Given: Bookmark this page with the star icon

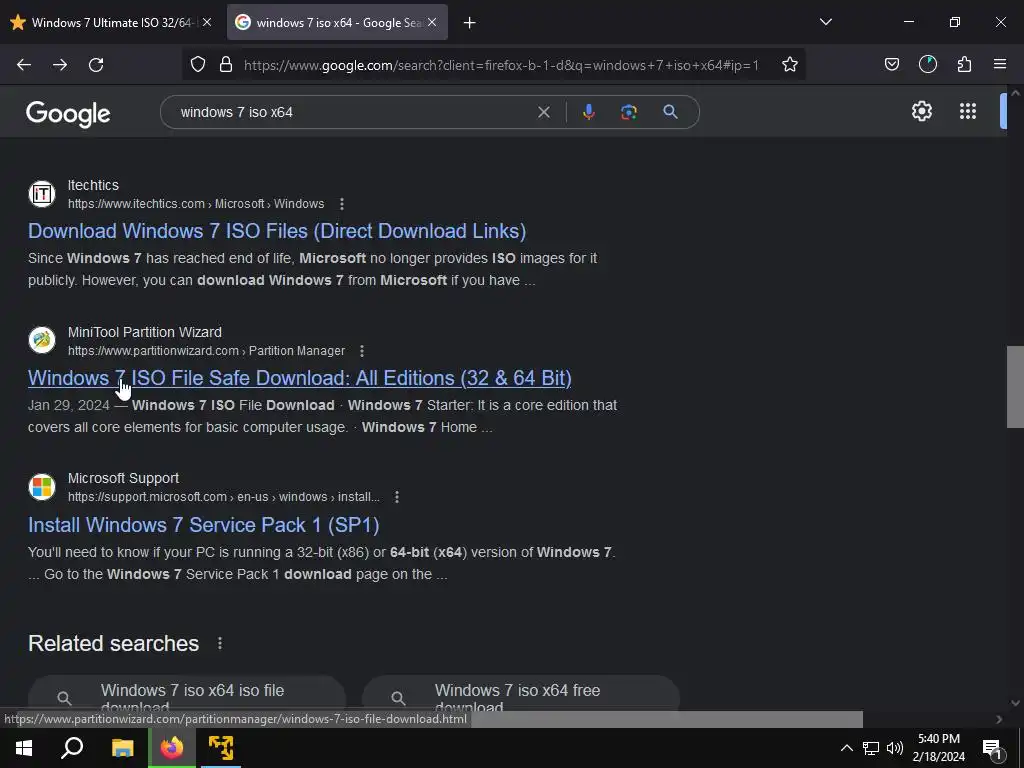Looking at the screenshot, I should click(x=790, y=64).
